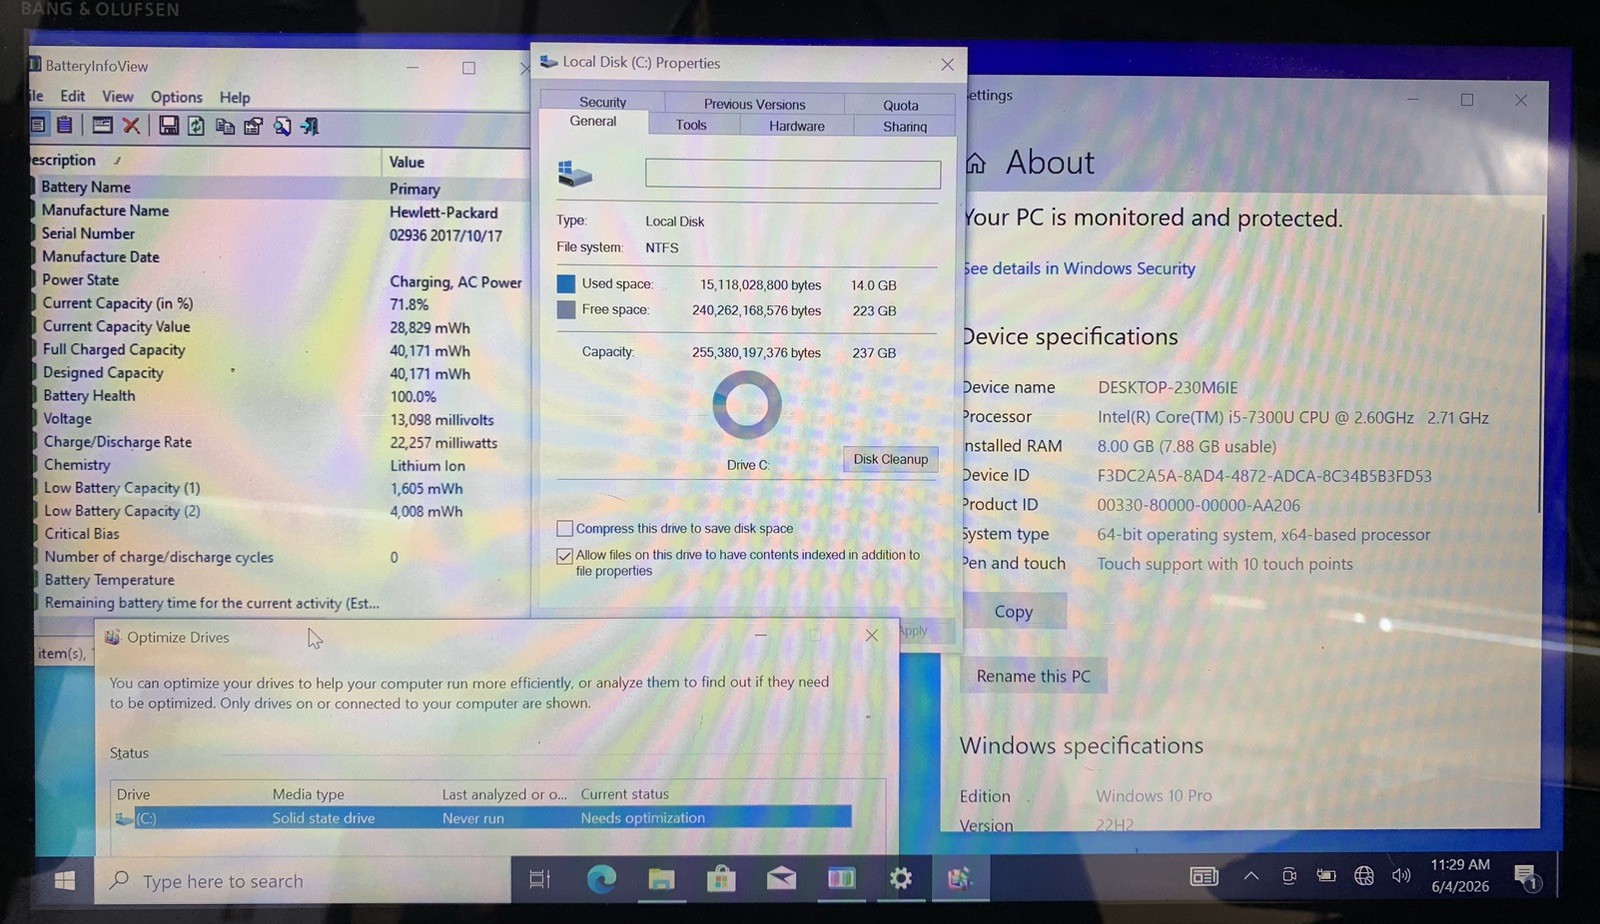Open Task View from the taskbar
The width and height of the screenshot is (1600, 924).
click(x=540, y=879)
